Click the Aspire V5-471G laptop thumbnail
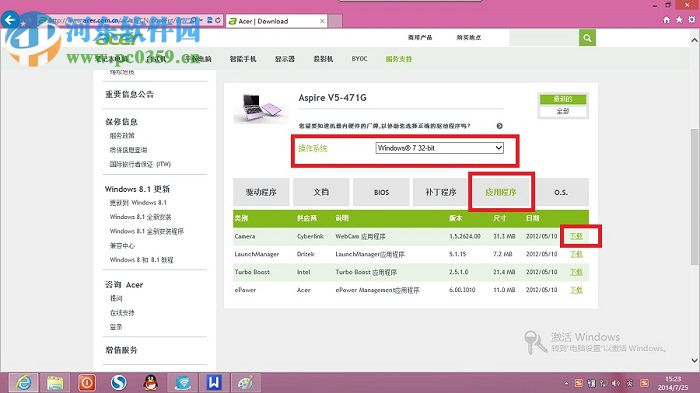The image size is (700, 393). coord(262,108)
